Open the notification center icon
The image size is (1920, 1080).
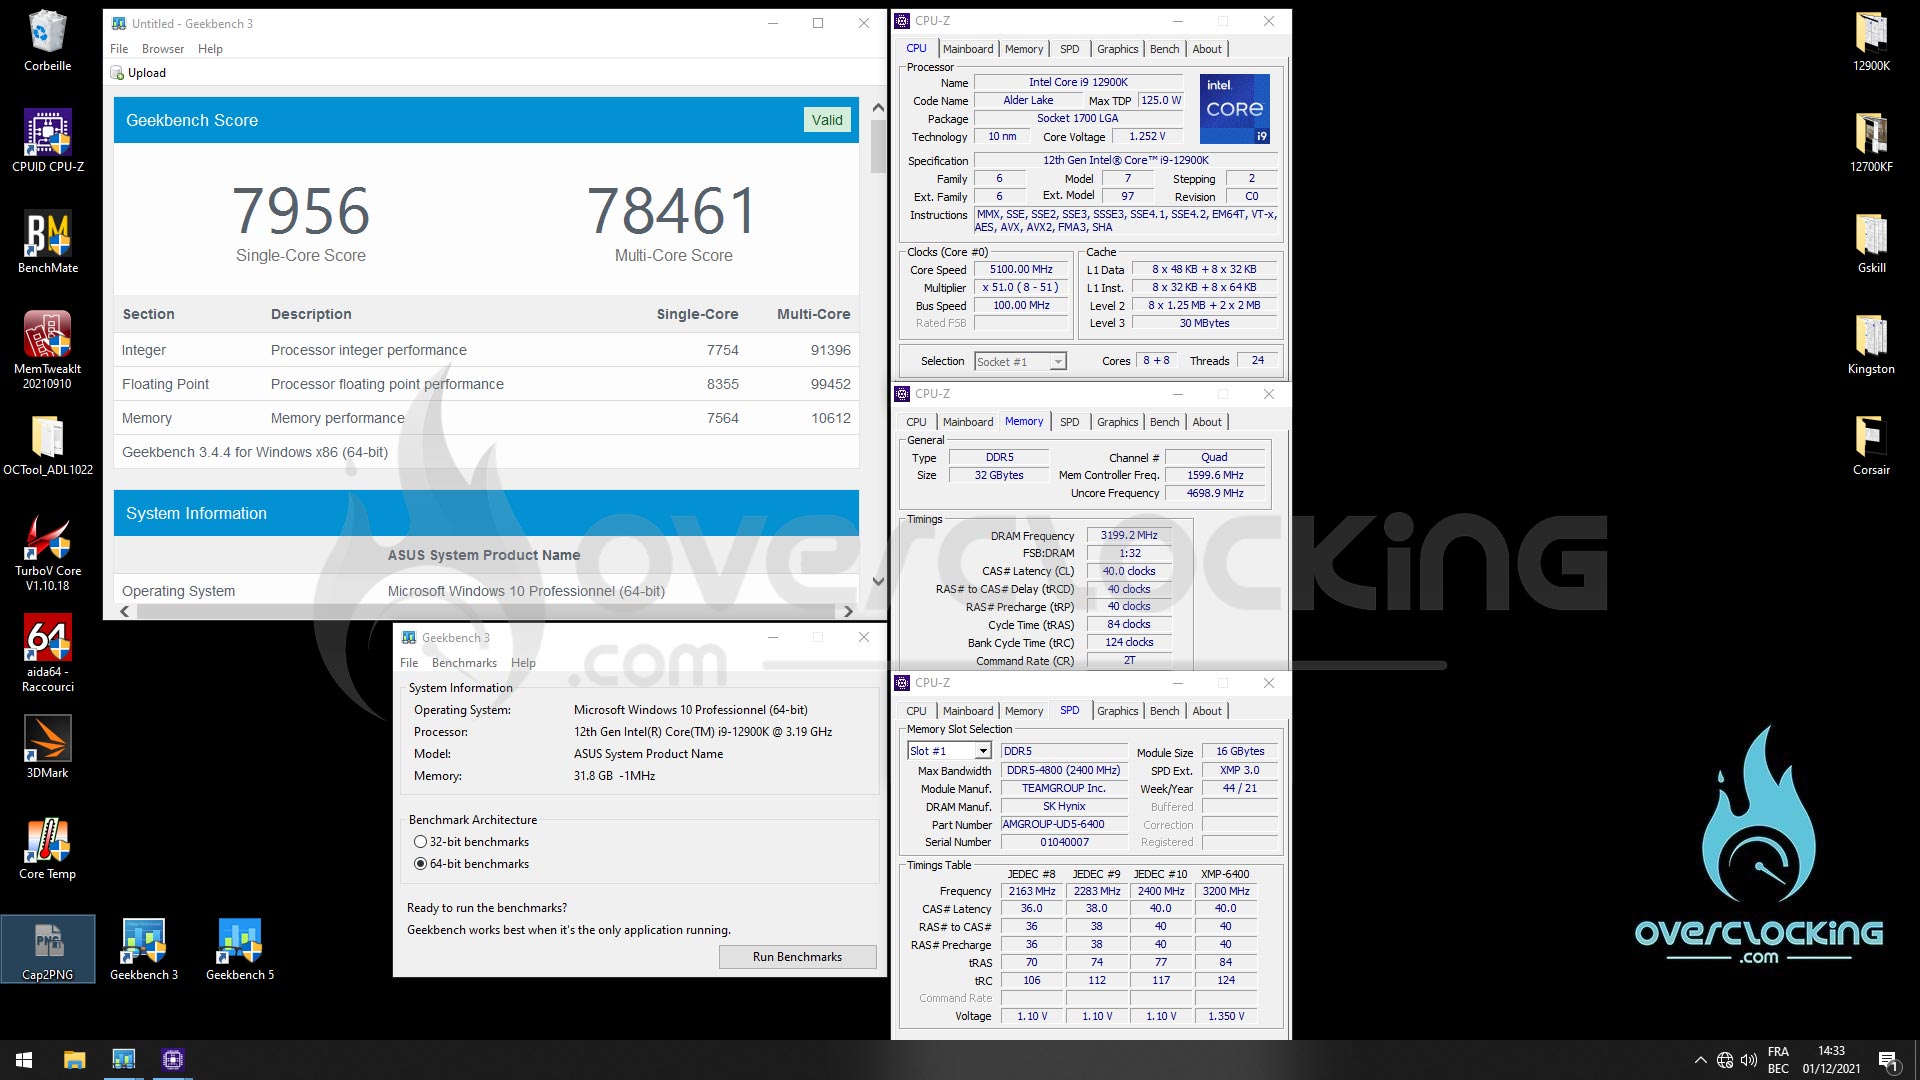[x=1888, y=1060]
